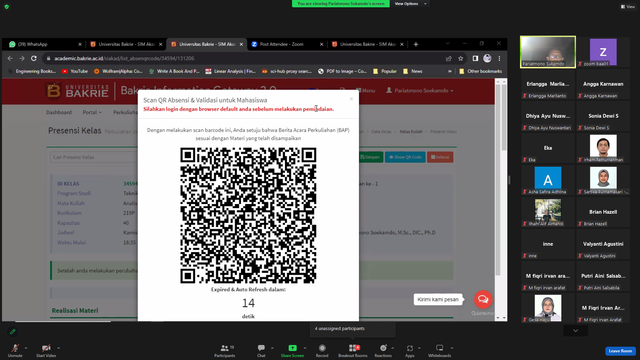The image size is (640, 360).
Task: Click the share page icon in address bar
Action: (x=449, y=58)
